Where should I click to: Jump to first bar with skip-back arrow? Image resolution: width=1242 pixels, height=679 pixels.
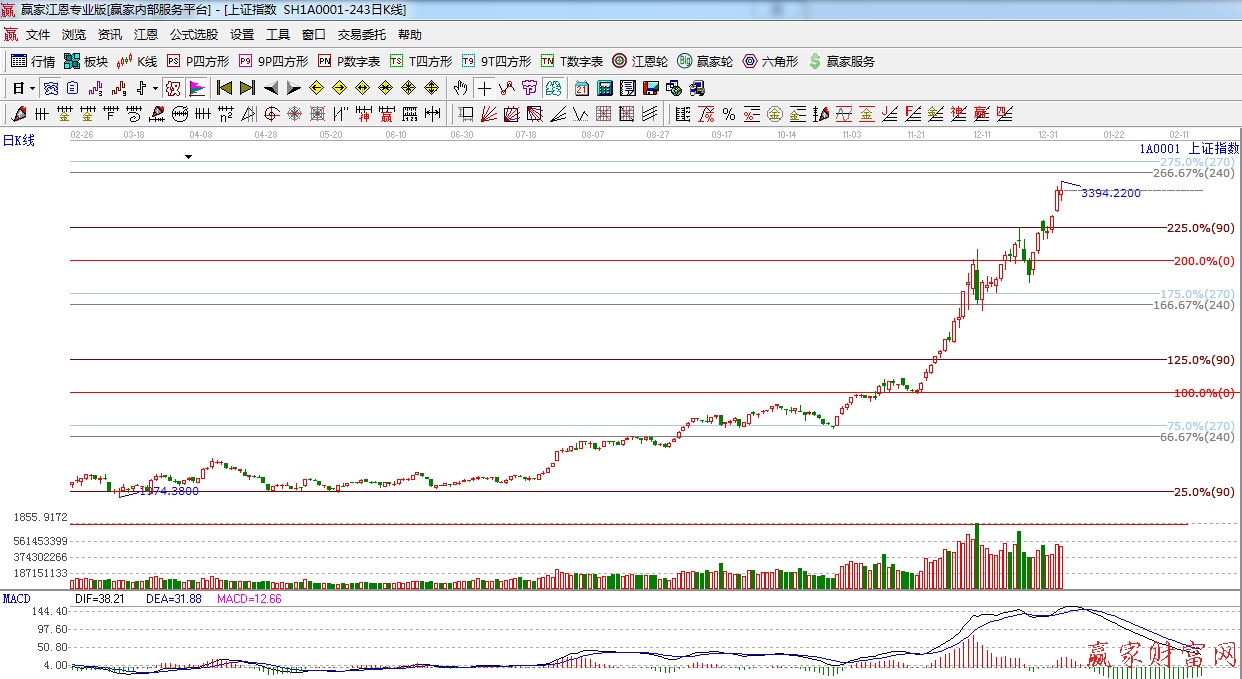click(224, 88)
